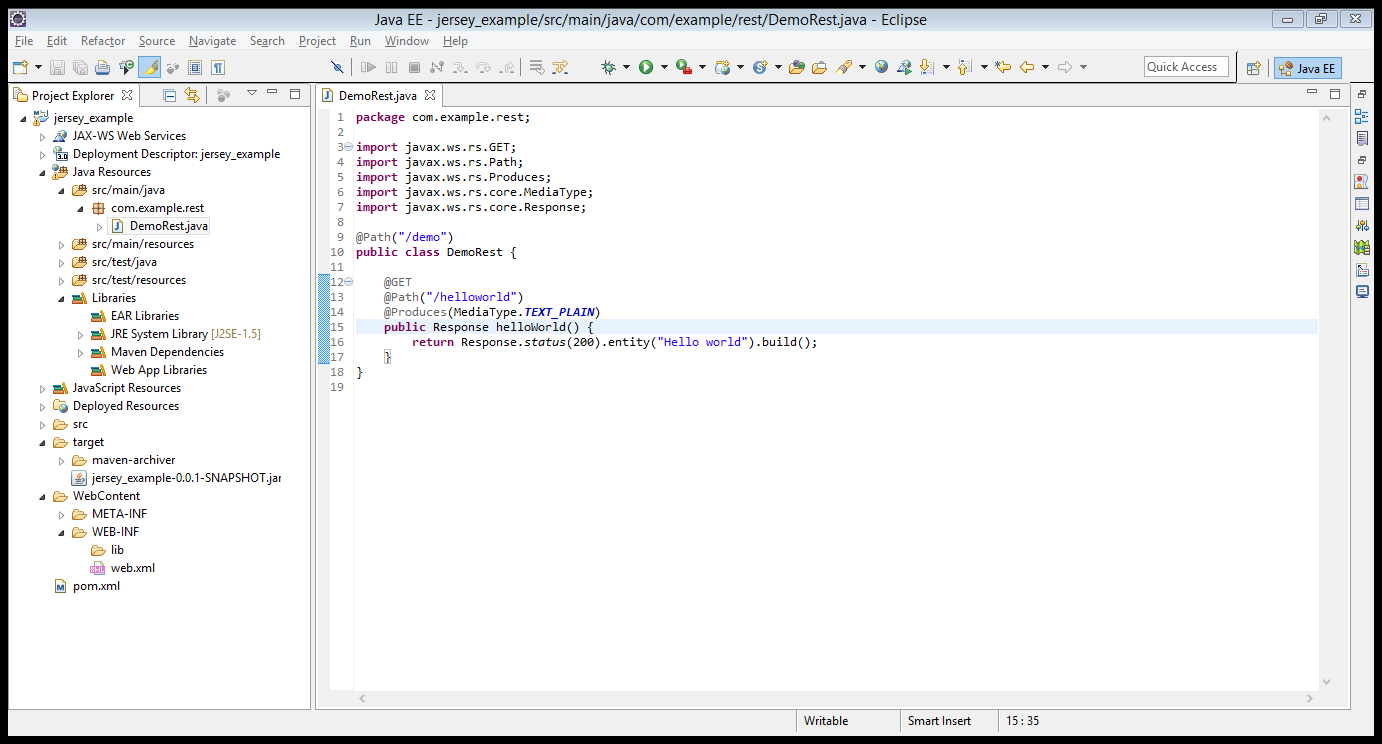Open the Run dropdown arrow
The image size is (1382, 744).
tap(664, 67)
